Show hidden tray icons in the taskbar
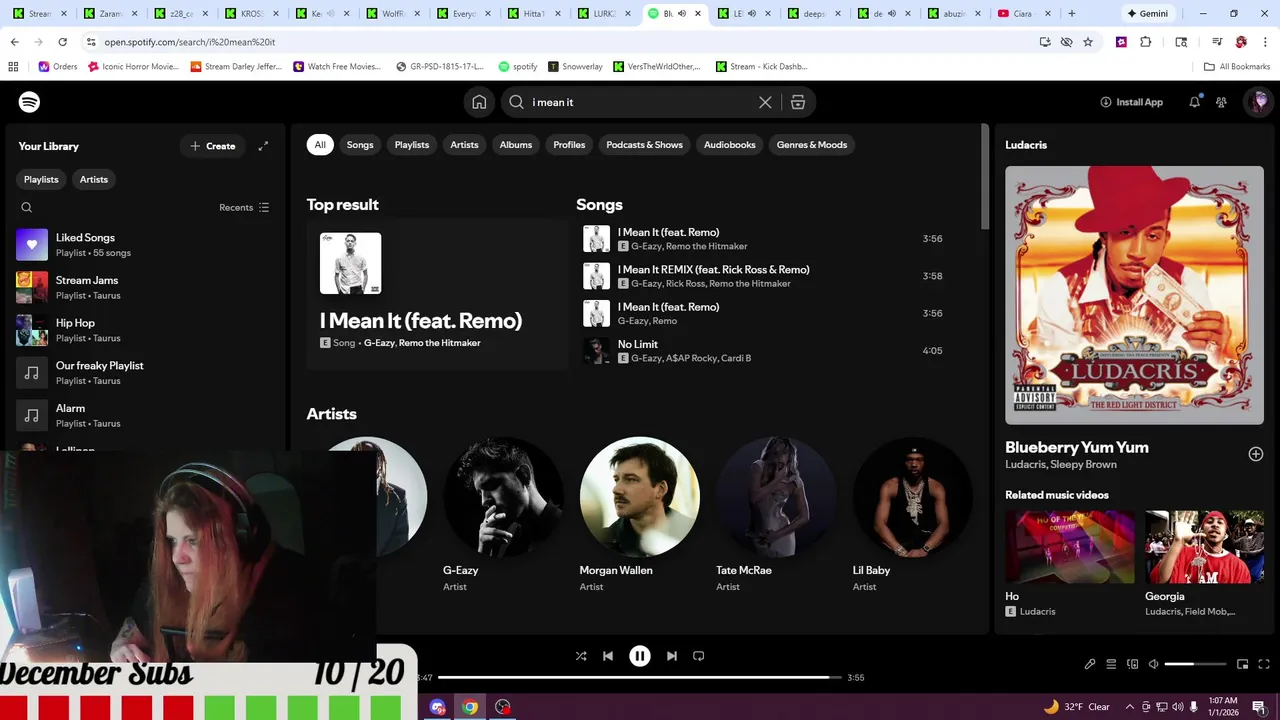The width and height of the screenshot is (1280, 720). coord(1131,707)
